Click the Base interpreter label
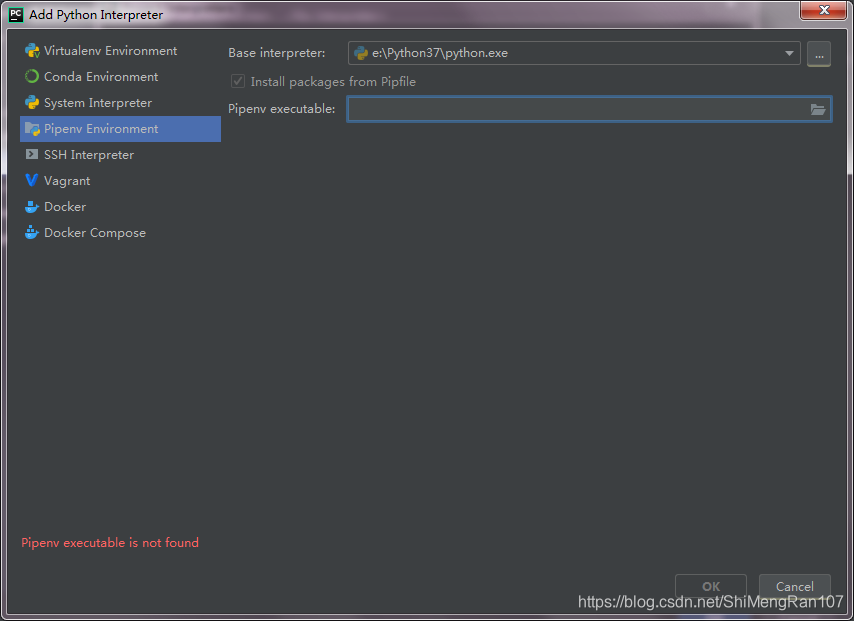 (277, 53)
